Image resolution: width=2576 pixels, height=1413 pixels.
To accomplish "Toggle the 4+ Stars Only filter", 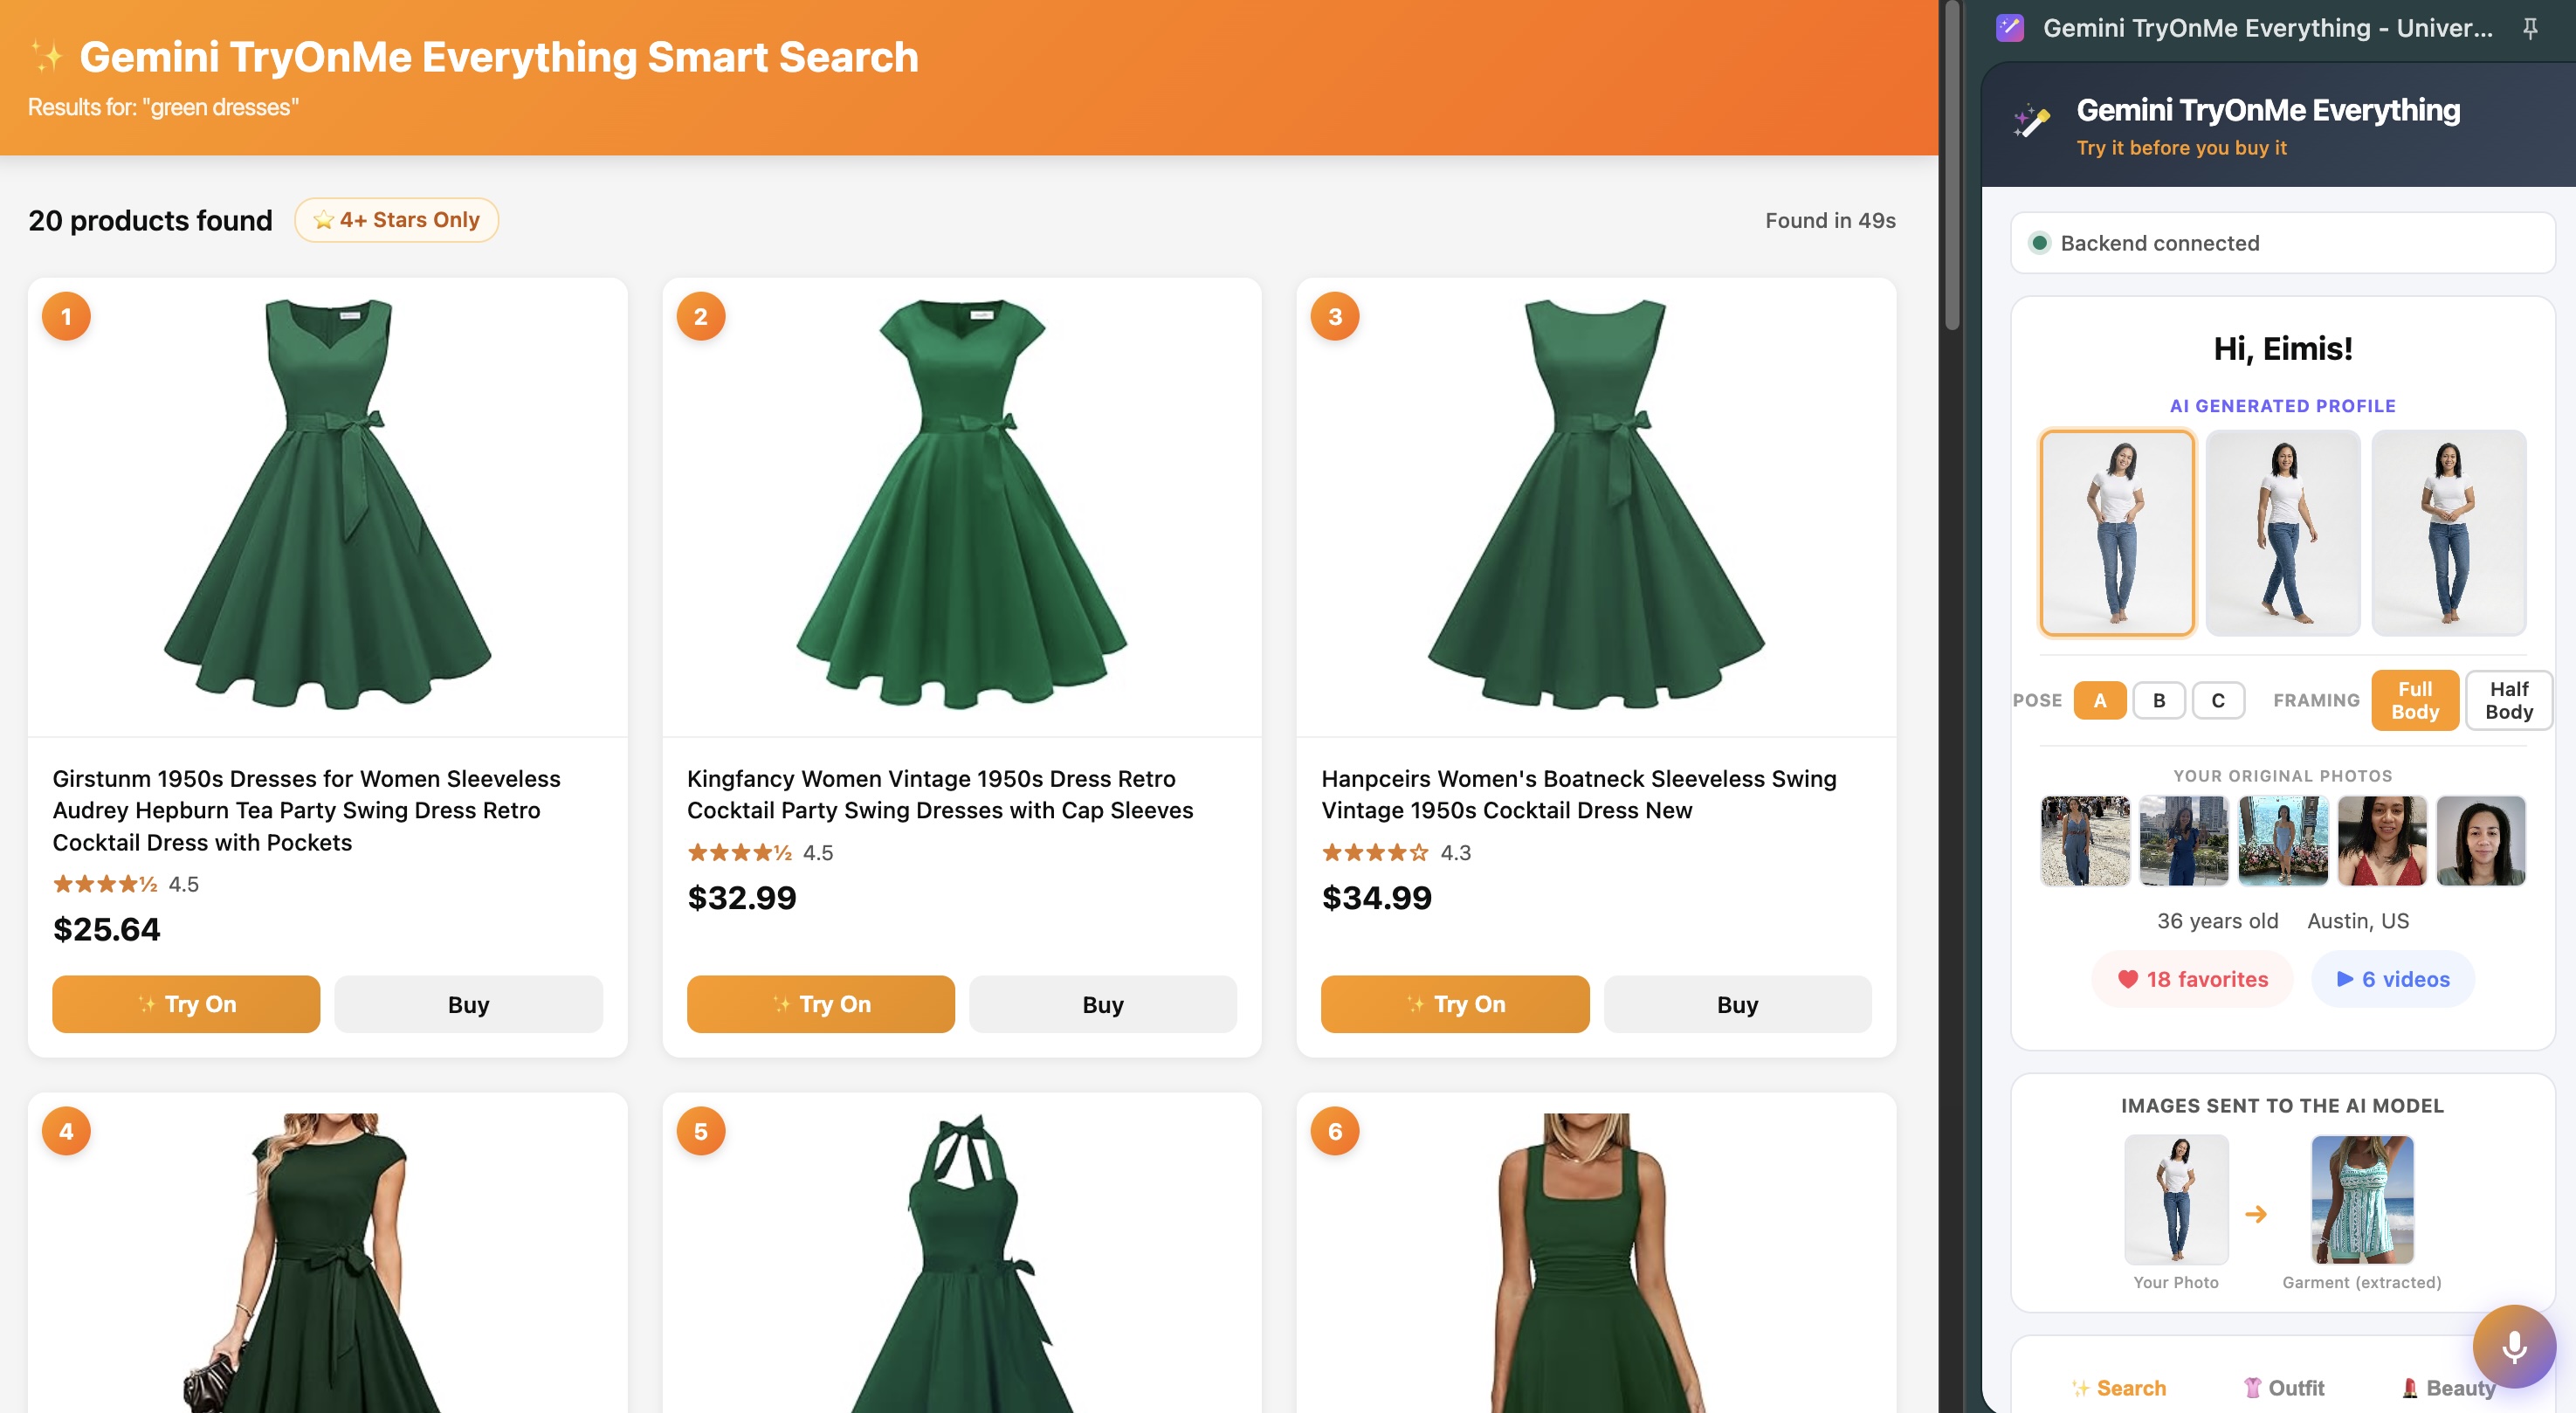I will 396,220.
